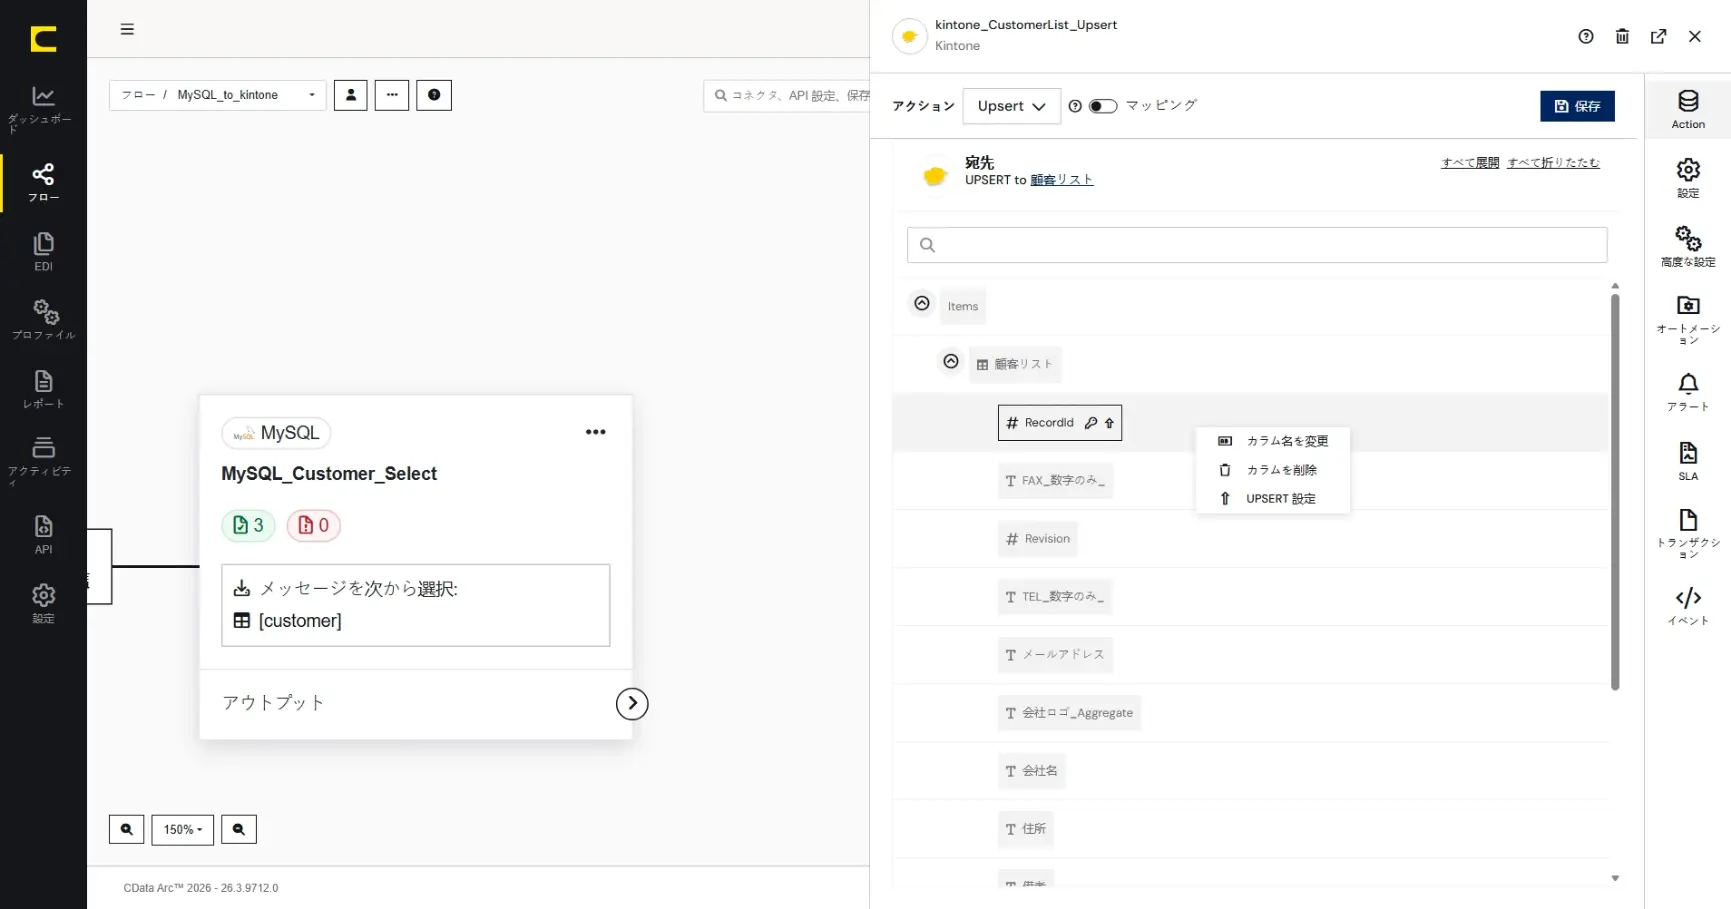Switch to the イベント tab

click(x=1688, y=606)
